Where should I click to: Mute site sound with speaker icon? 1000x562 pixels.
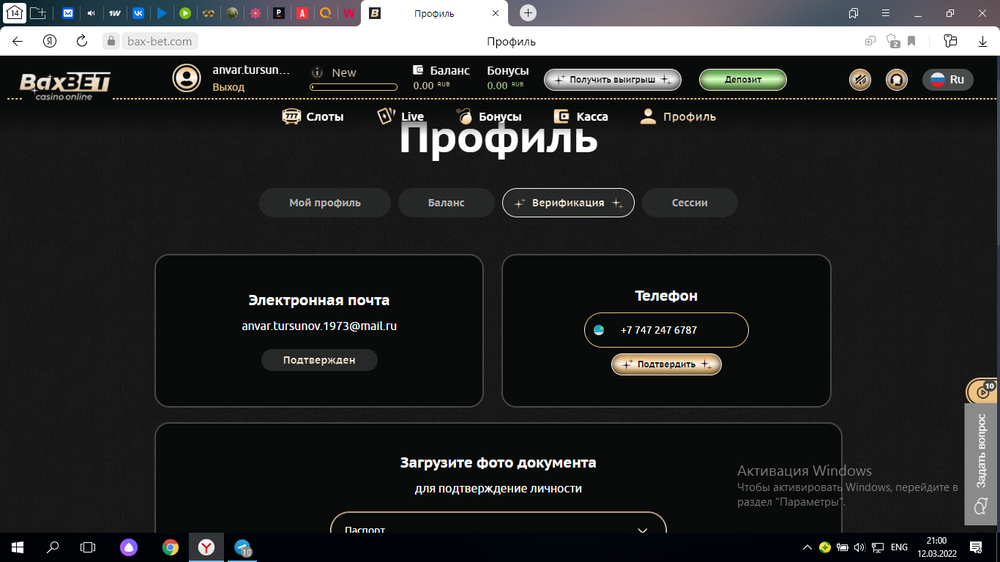click(x=860, y=80)
